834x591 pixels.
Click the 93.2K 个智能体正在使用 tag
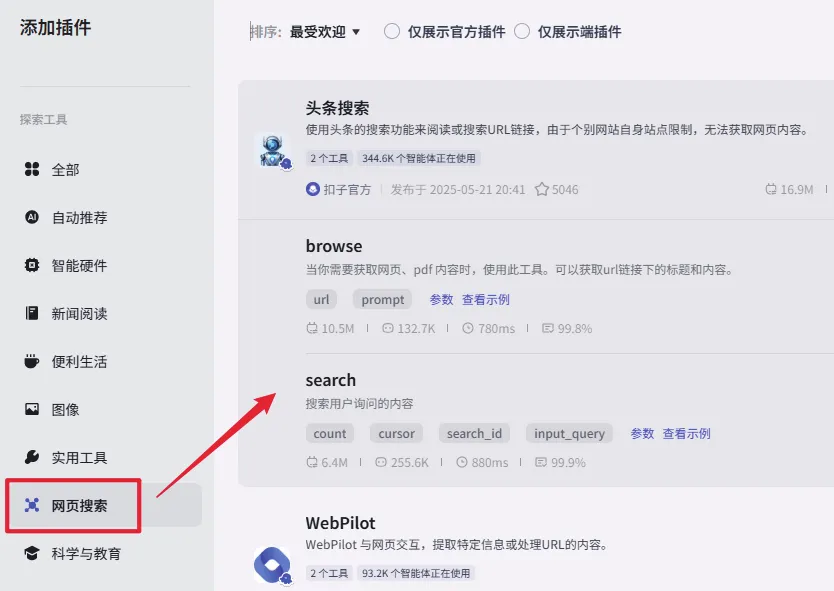[416, 573]
